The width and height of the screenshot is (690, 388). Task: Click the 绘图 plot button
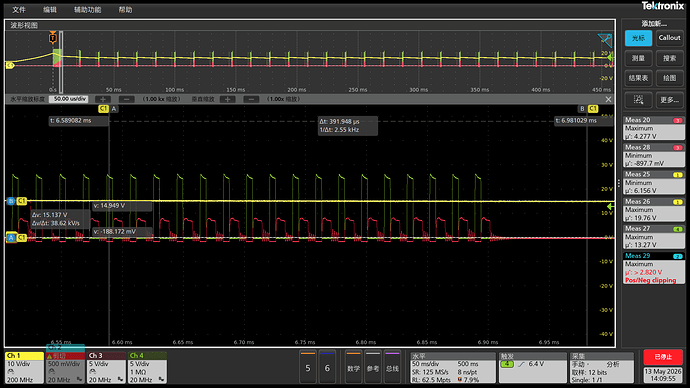[669, 78]
